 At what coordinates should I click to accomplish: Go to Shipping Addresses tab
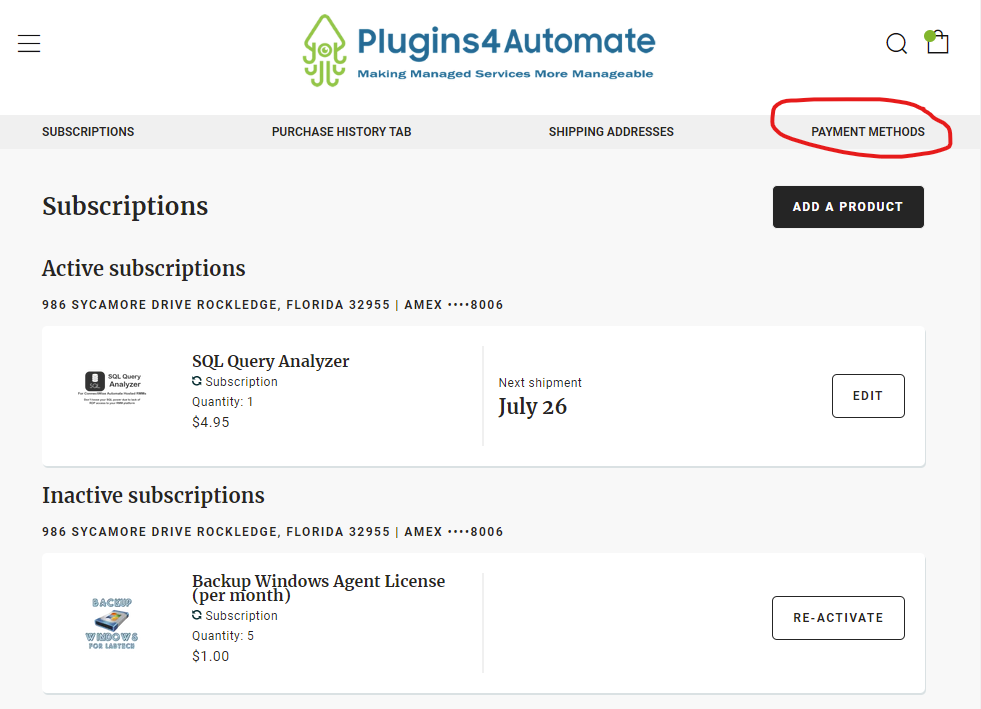(611, 132)
